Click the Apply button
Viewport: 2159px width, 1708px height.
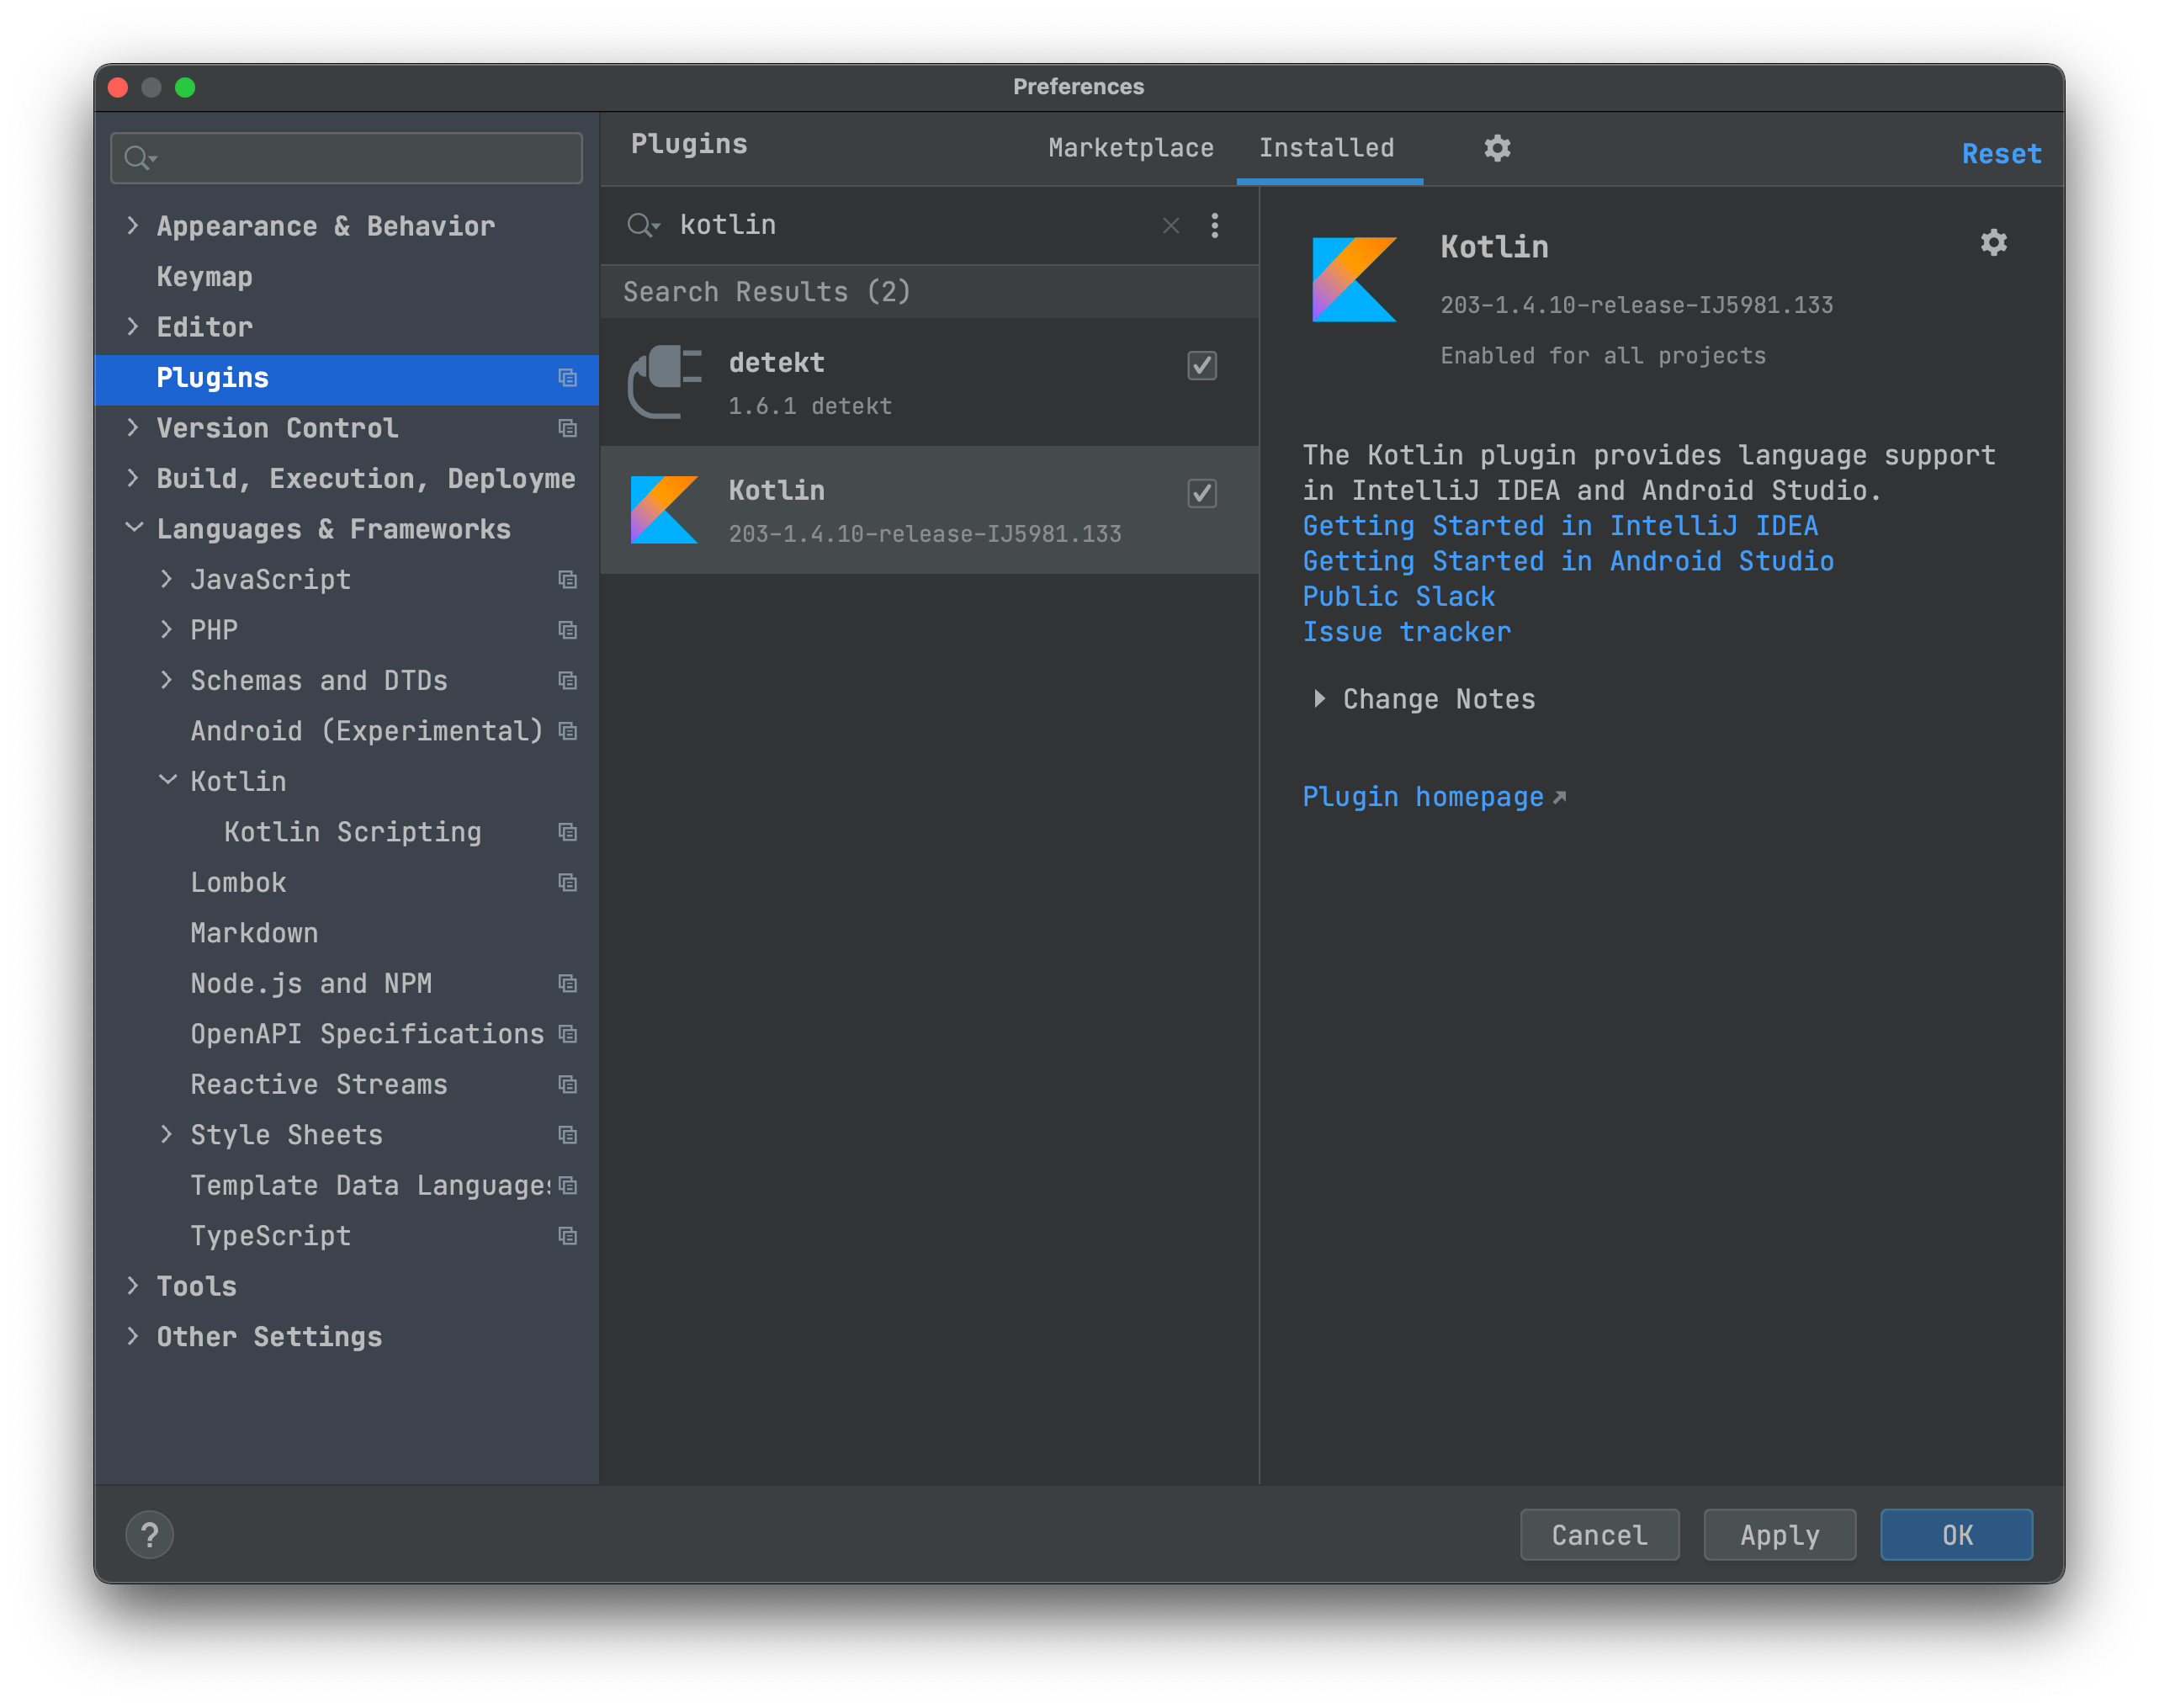pyautogui.click(x=1779, y=1534)
